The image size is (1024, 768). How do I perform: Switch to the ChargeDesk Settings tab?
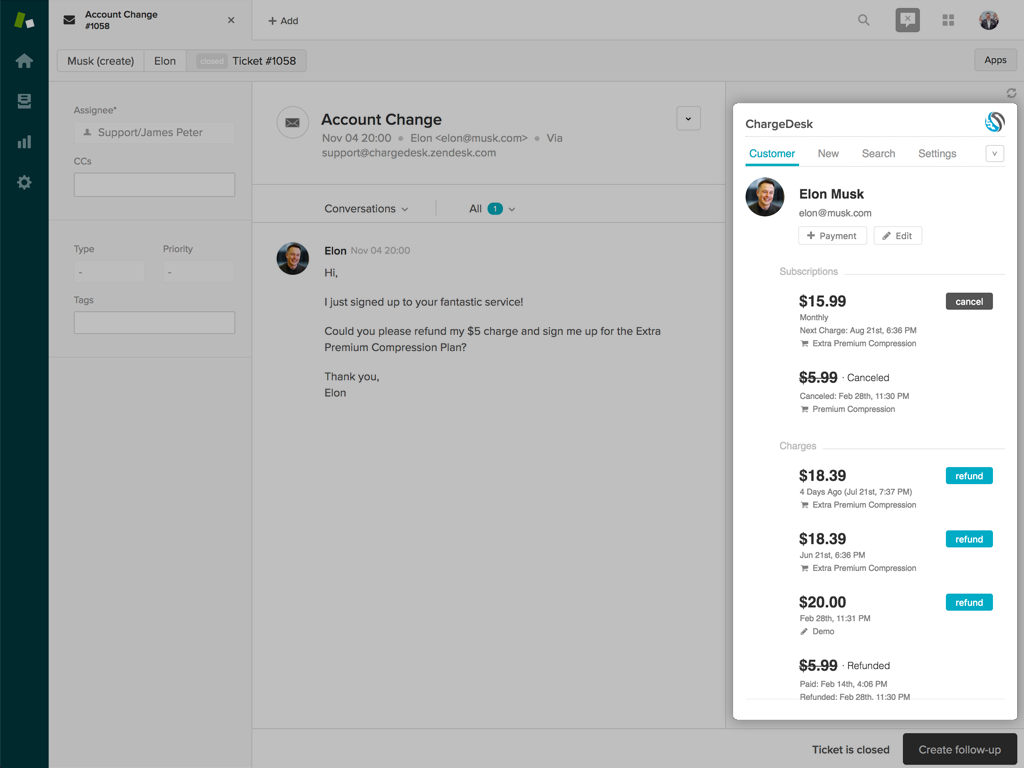click(x=937, y=154)
